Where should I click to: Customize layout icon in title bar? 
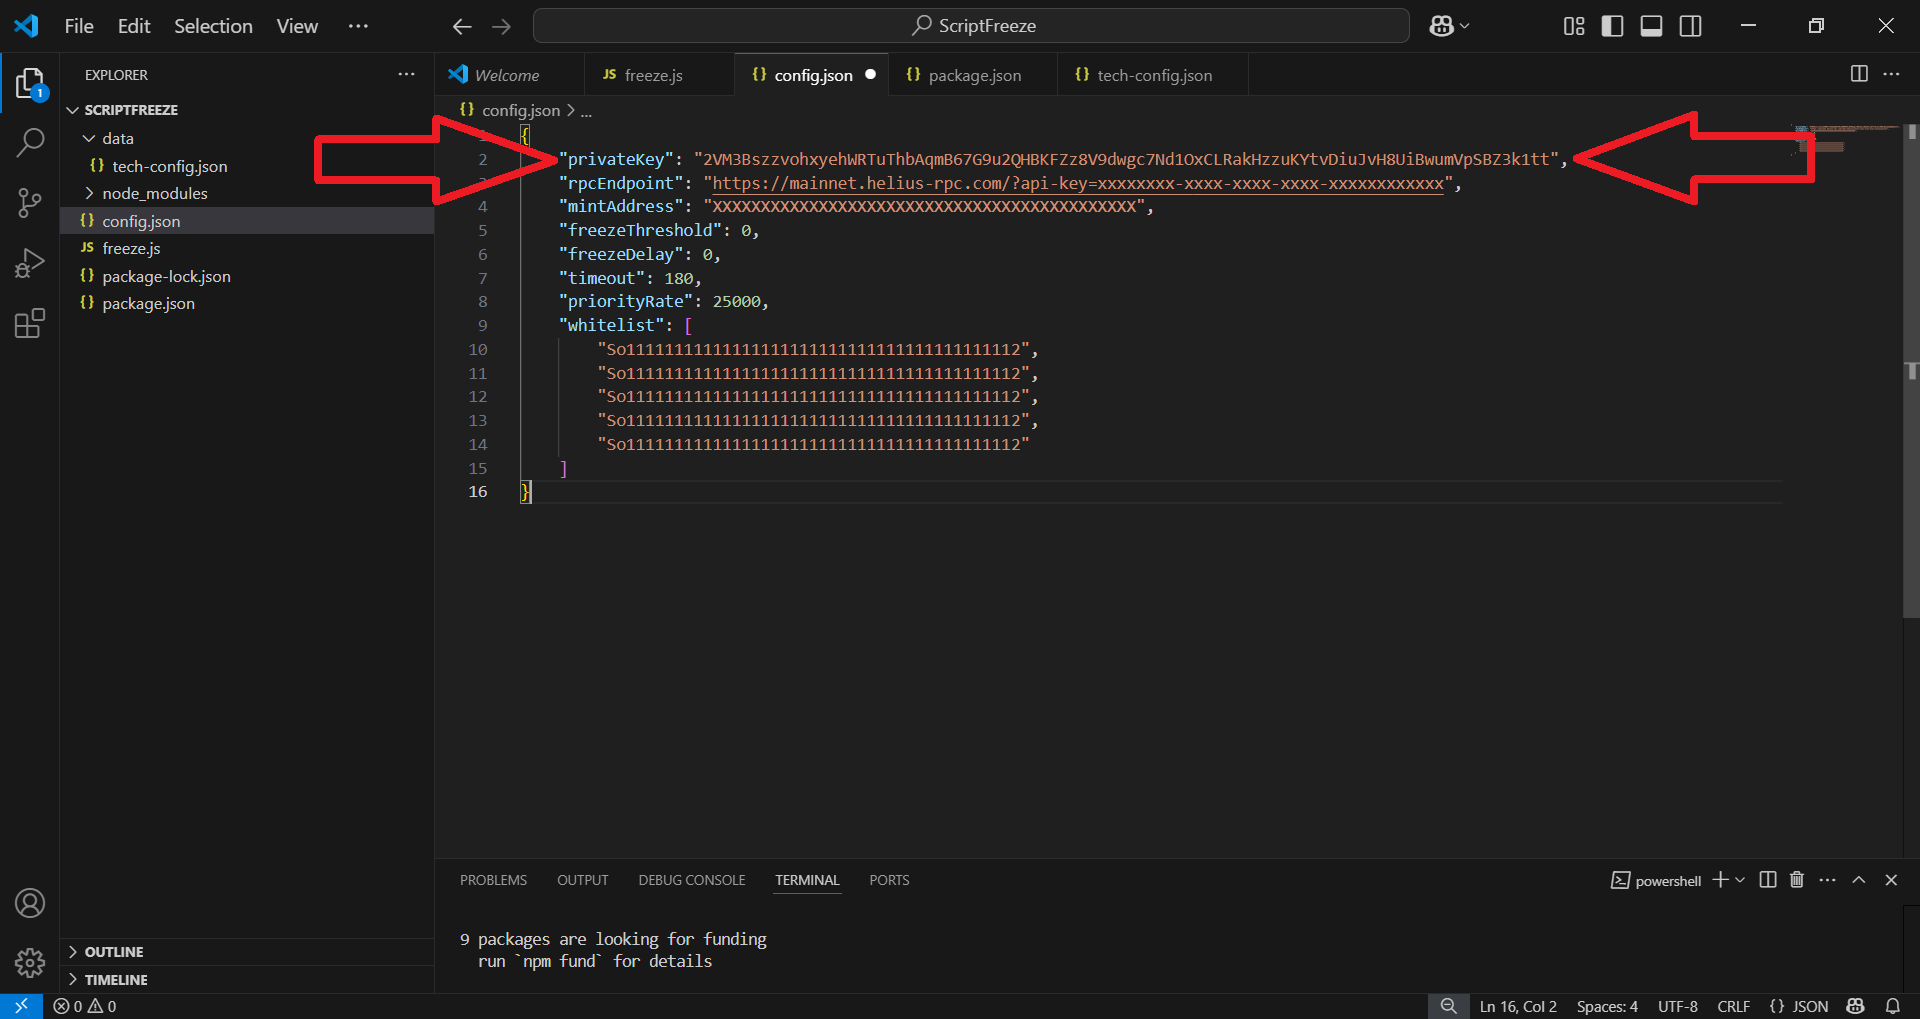pos(1574,26)
